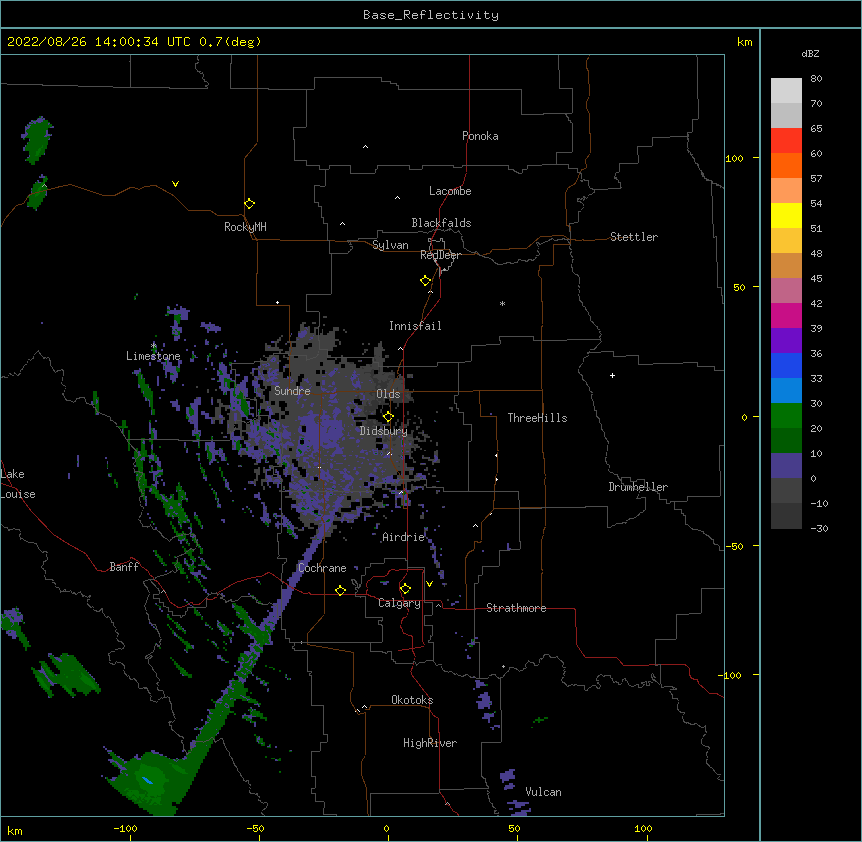Click the white asterisk marker east of Innisfail
The image size is (862, 842).
pyautogui.click(x=502, y=303)
